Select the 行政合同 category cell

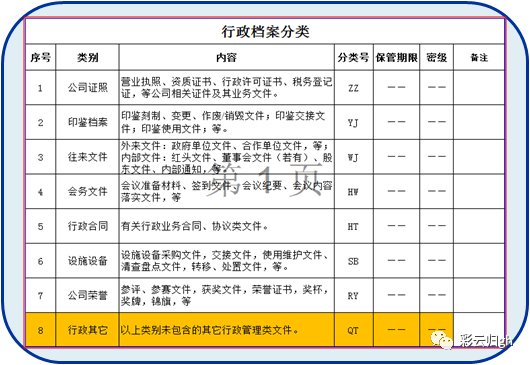(88, 226)
